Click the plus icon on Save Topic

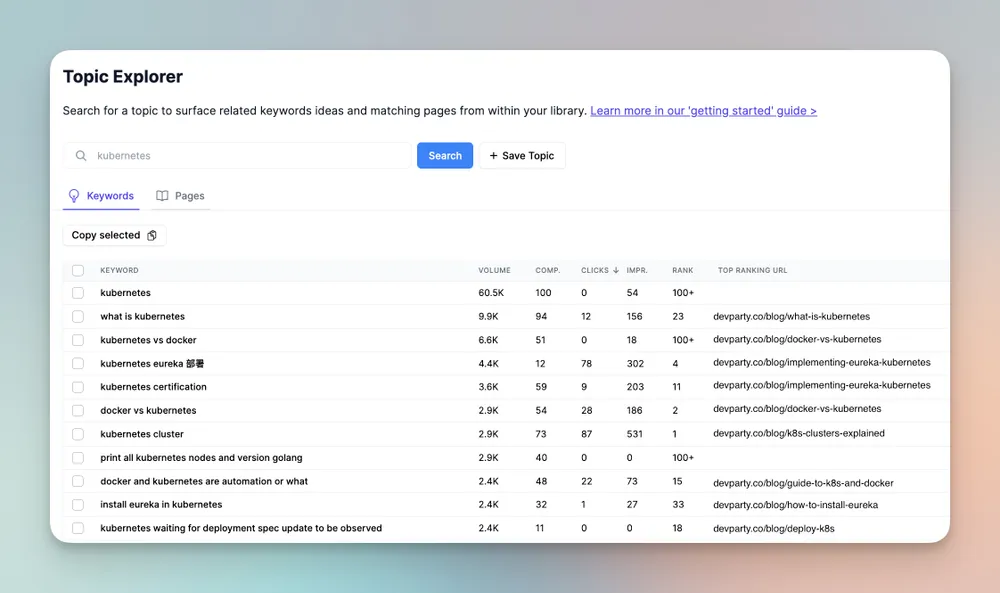[x=493, y=156]
